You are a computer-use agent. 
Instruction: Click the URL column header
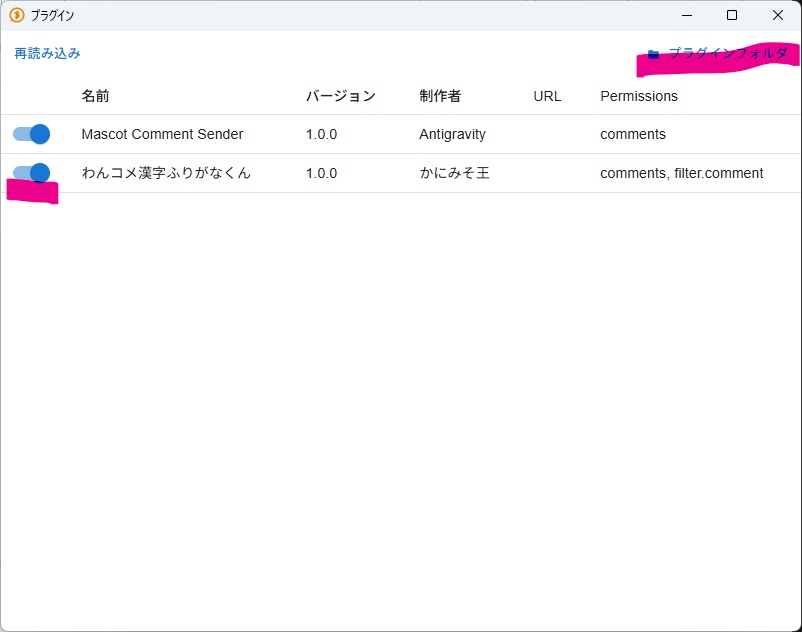tap(547, 96)
